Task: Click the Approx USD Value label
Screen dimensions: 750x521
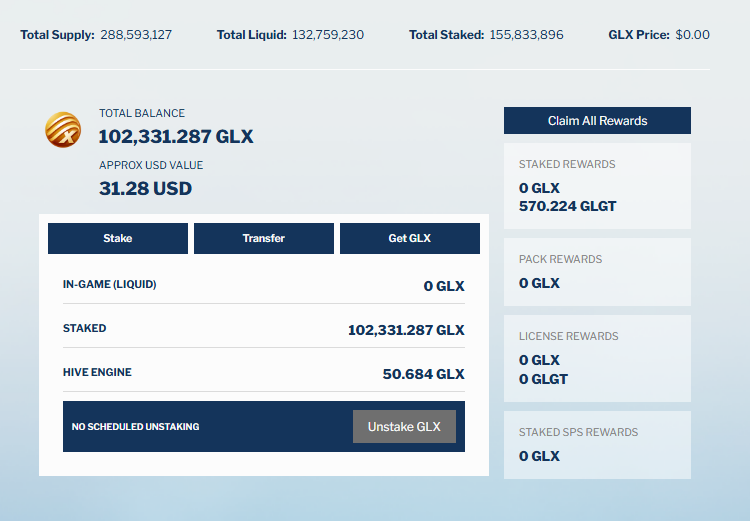Action: 151,166
